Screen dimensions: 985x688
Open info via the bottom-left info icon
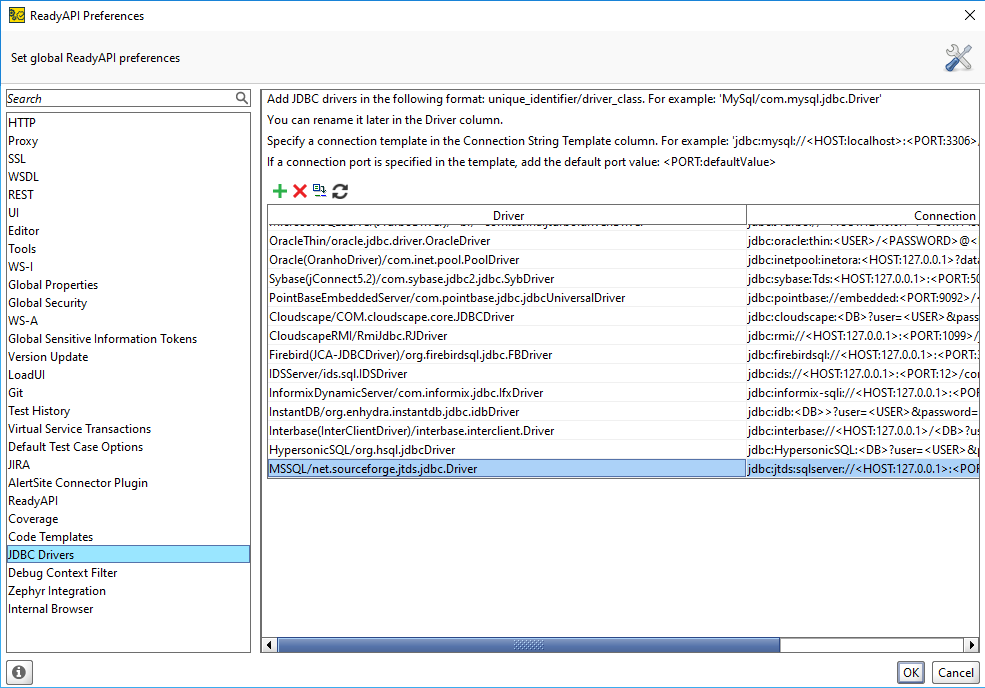(18, 672)
